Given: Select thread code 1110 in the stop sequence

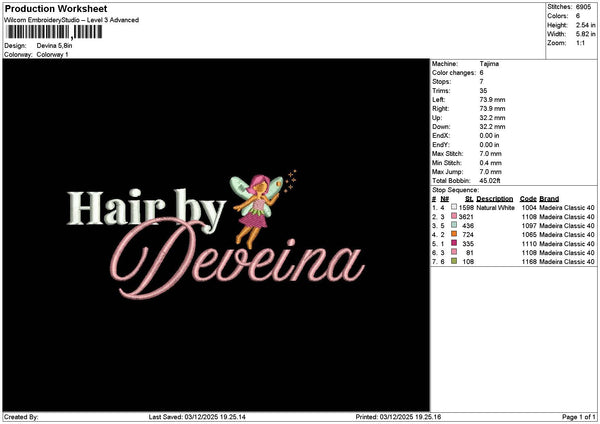Looking at the screenshot, I should click(x=529, y=243).
